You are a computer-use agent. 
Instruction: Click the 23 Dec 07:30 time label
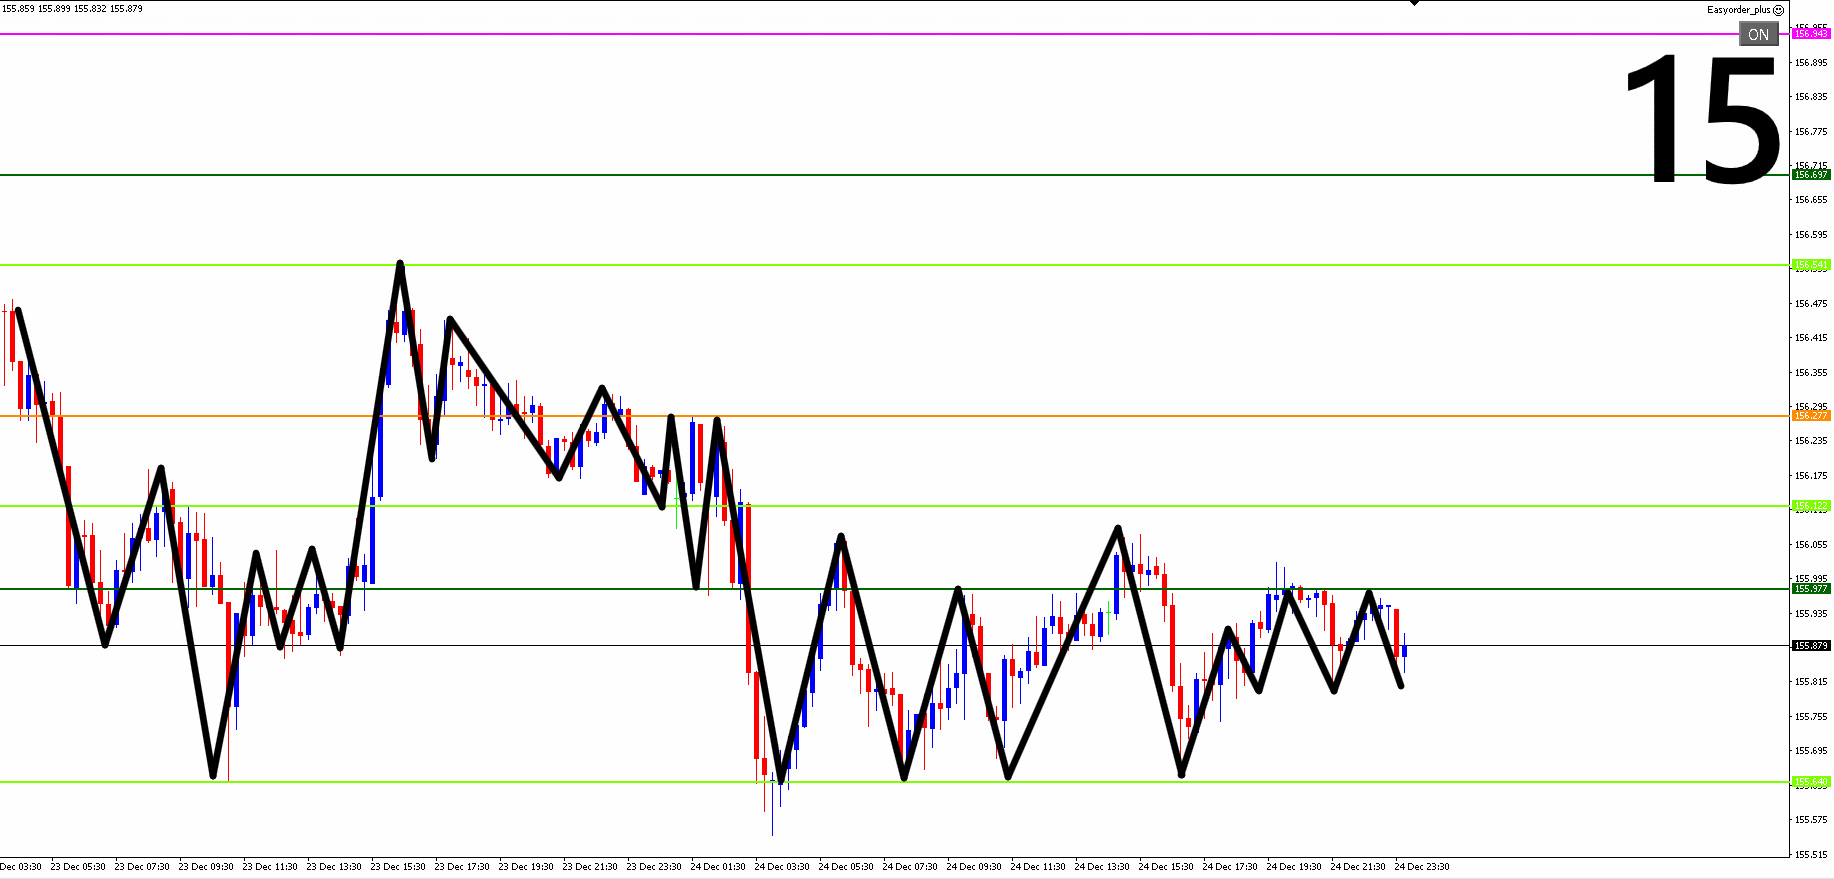coord(142,867)
